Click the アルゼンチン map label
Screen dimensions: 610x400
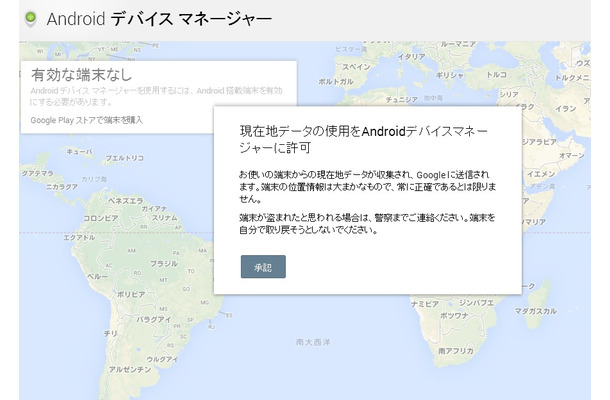pyautogui.click(x=130, y=369)
